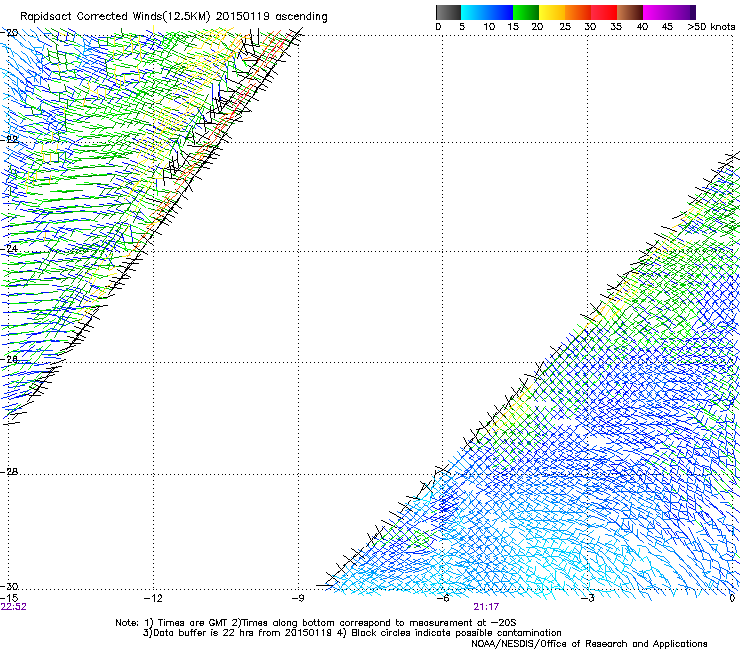Click the title 'Rapidscat Corrected Winds(12.5KM)'
740x650 pixels.
(x=115, y=17)
